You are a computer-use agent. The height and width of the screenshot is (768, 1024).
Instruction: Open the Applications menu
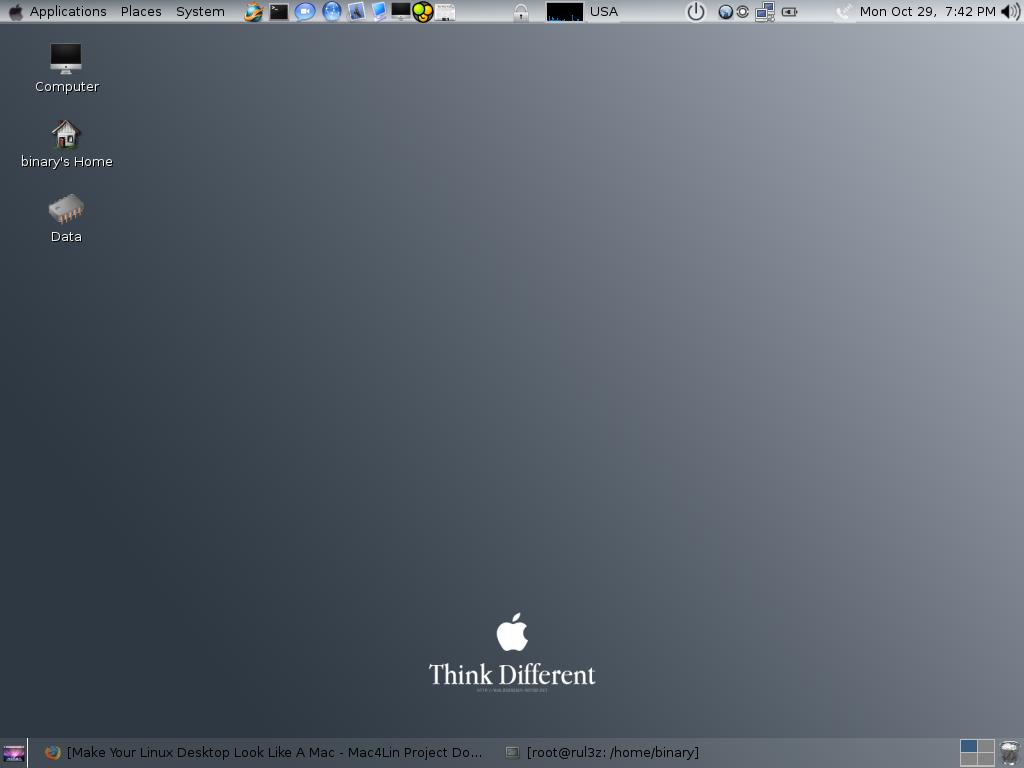click(68, 12)
